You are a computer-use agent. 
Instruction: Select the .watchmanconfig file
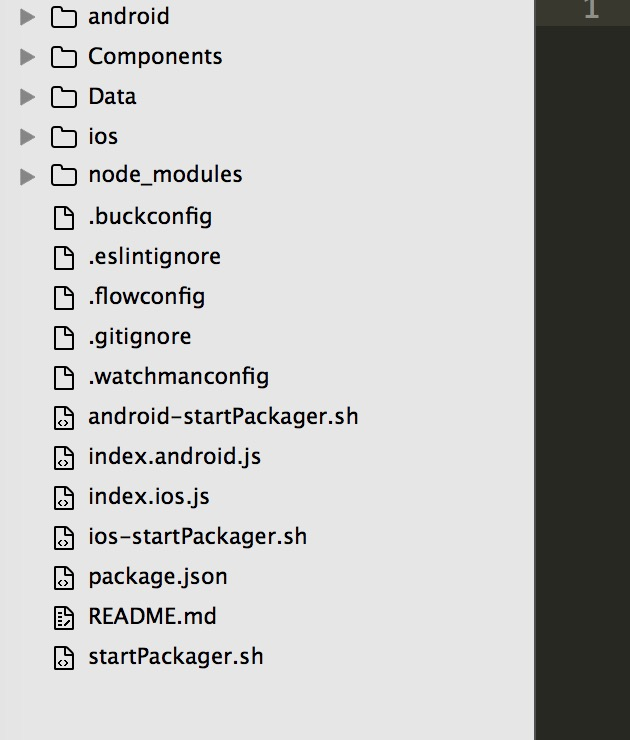178,377
